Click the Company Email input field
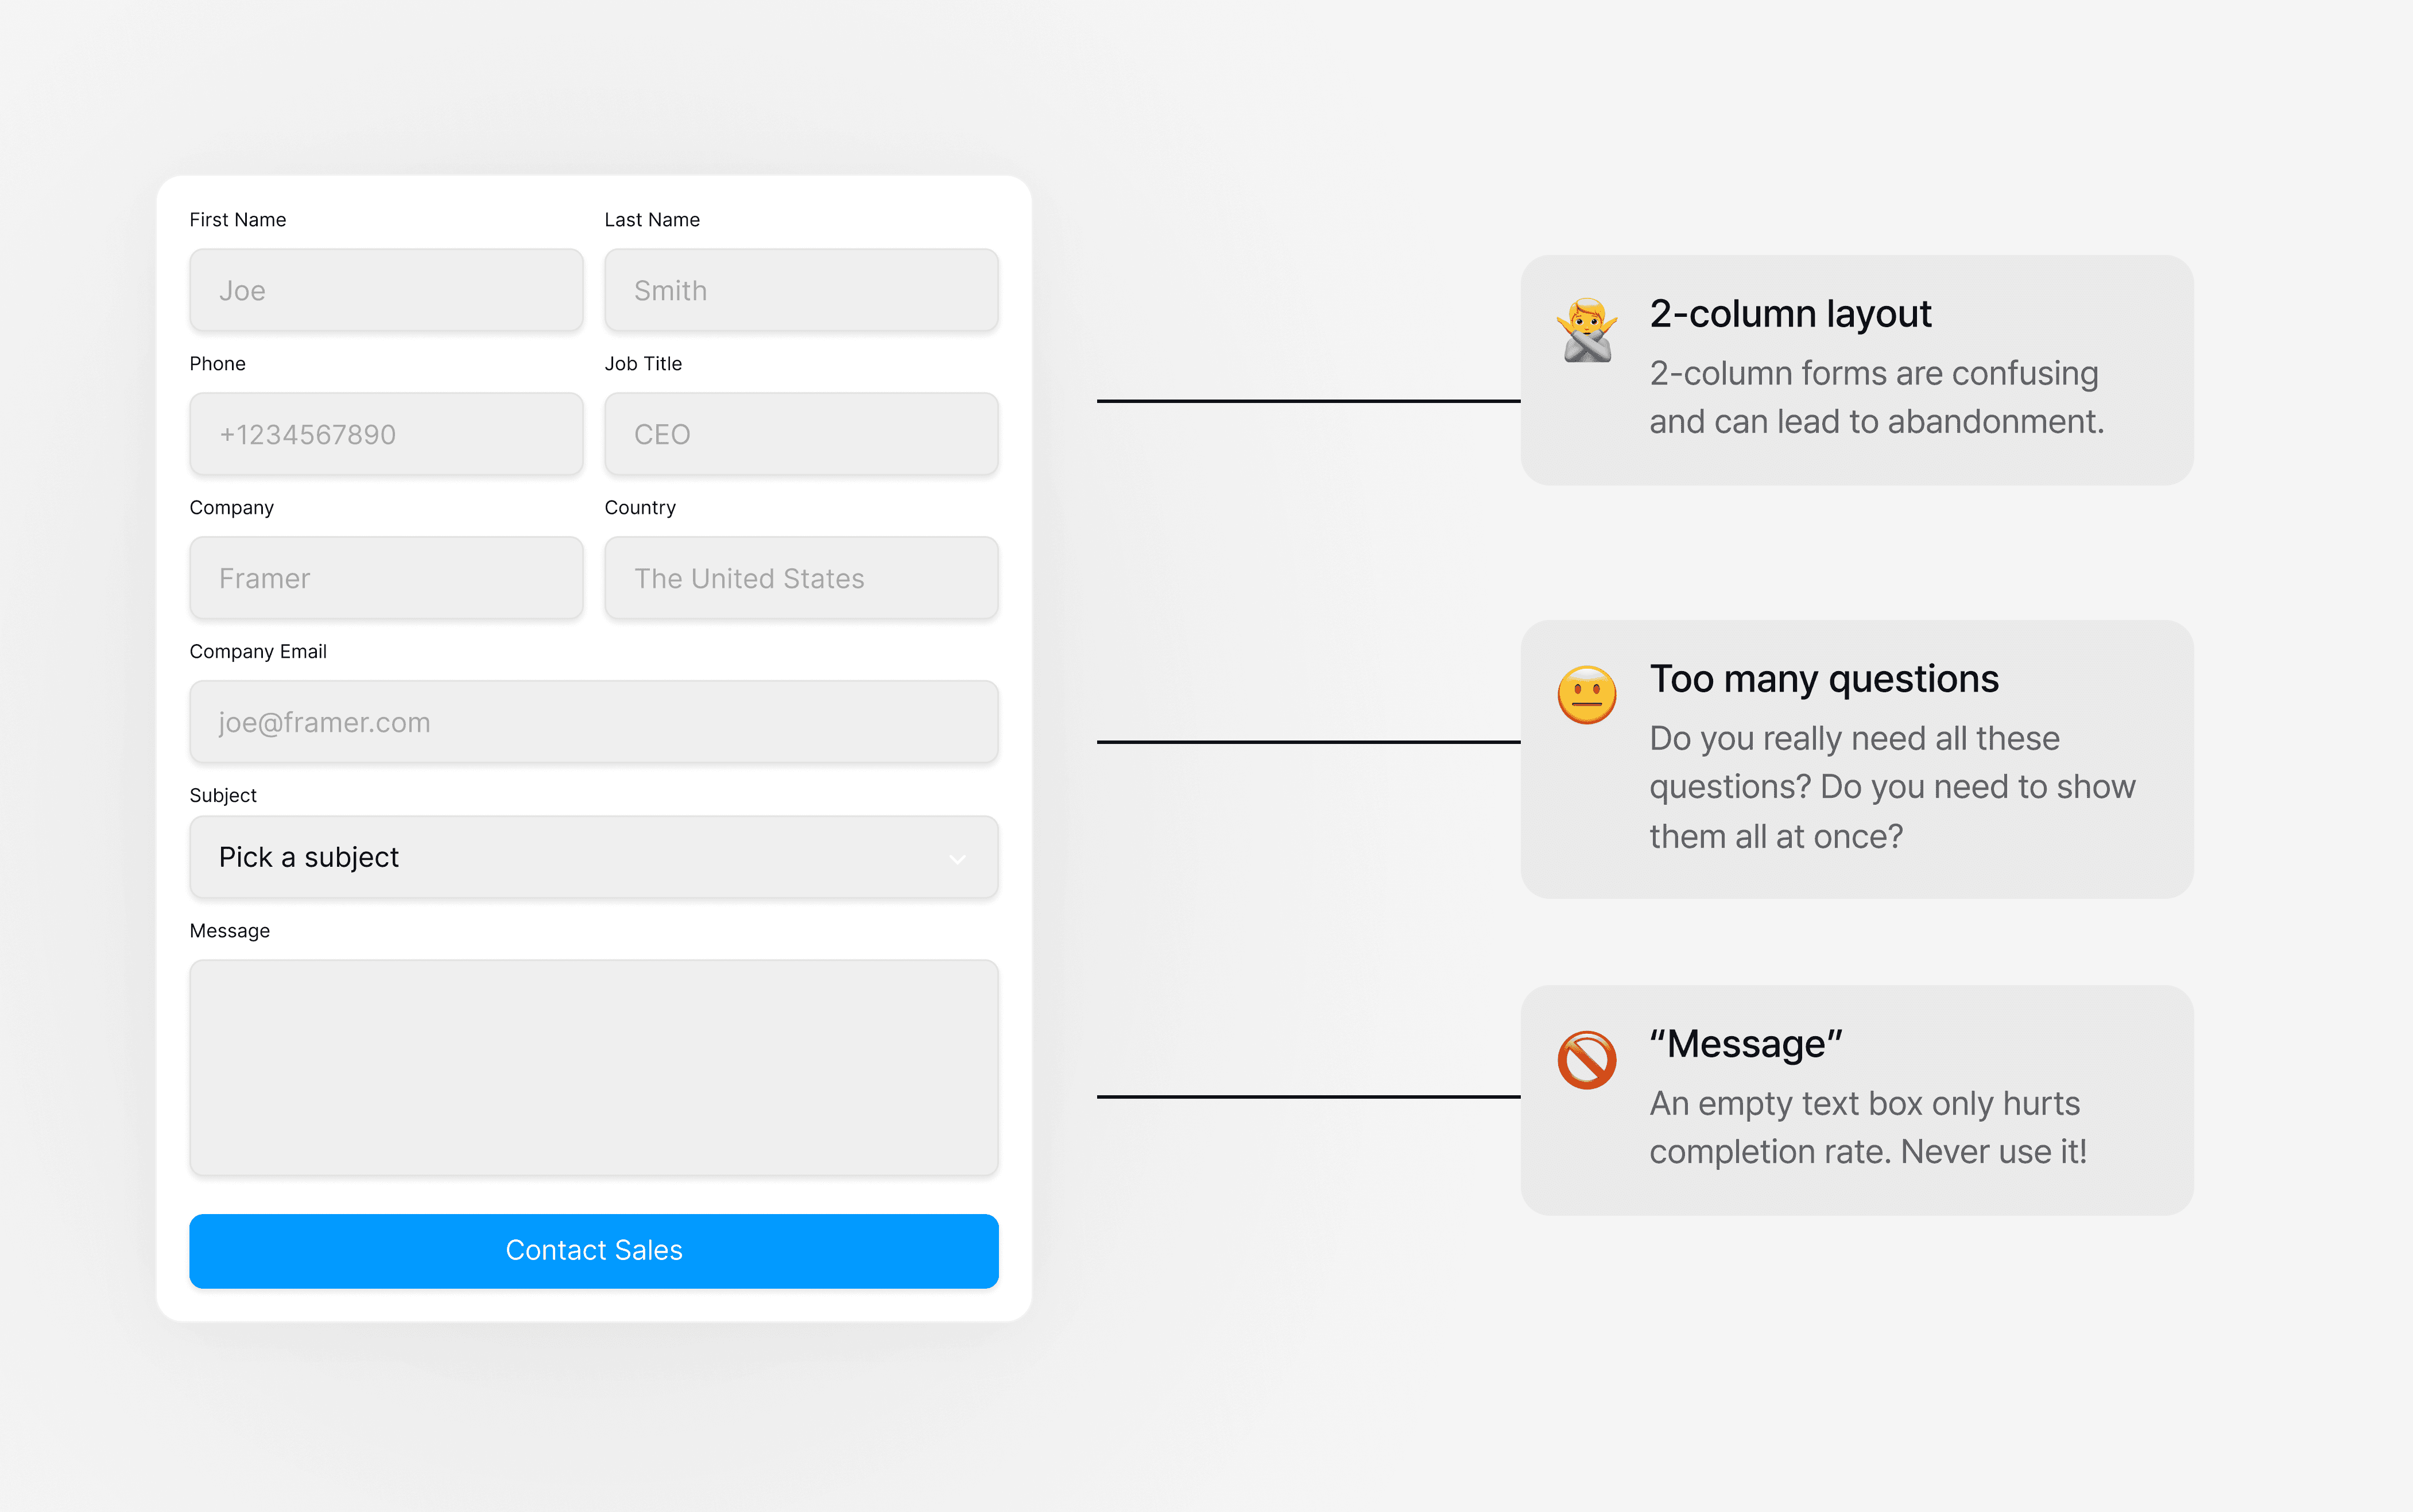2413x1512 pixels. [x=593, y=722]
